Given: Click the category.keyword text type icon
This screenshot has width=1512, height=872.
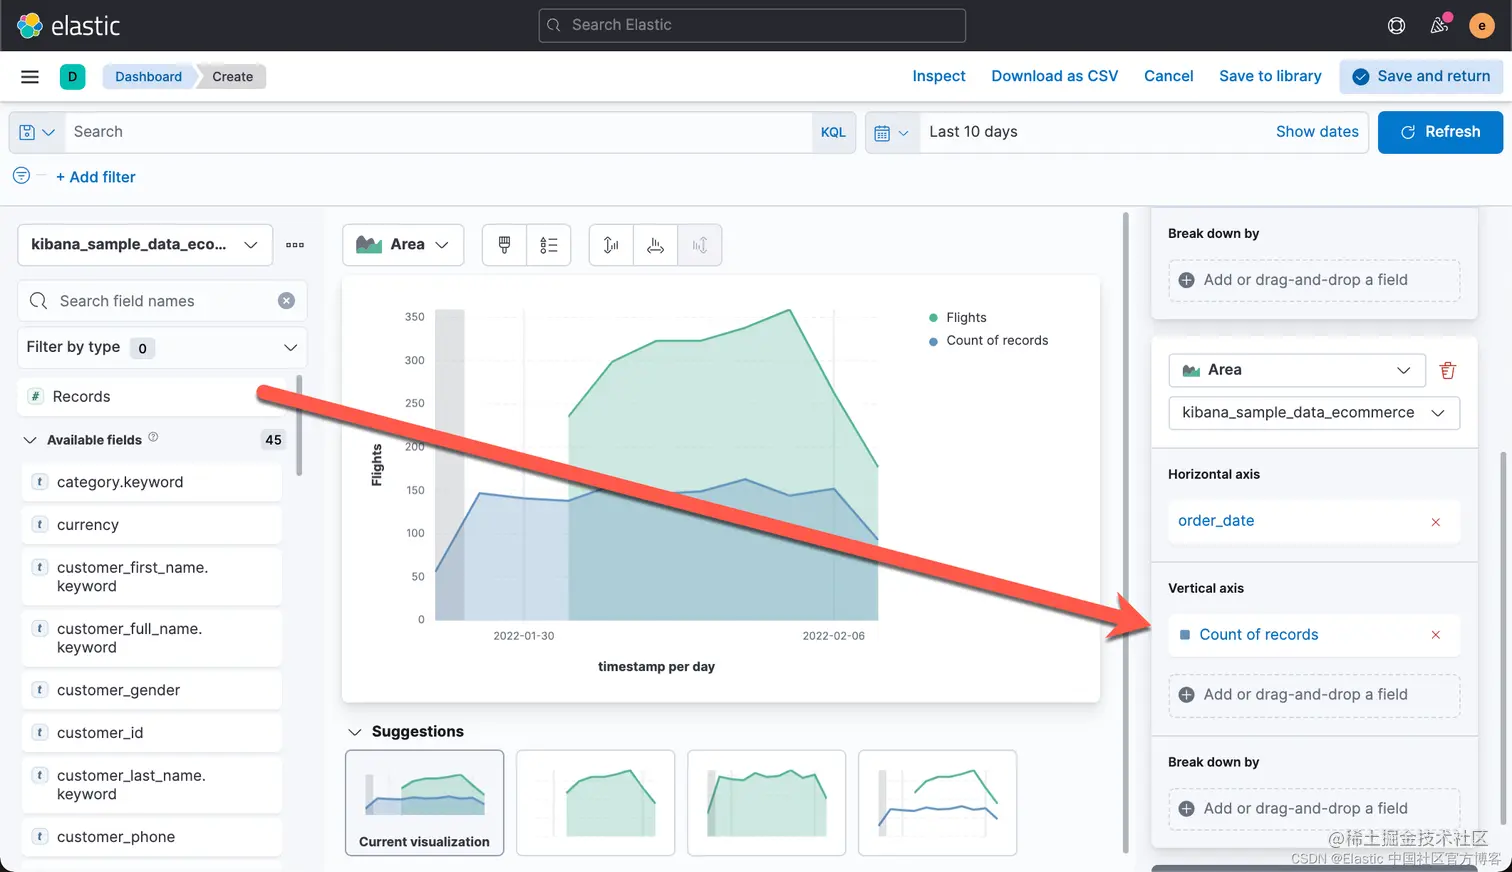Looking at the screenshot, I should coord(40,482).
